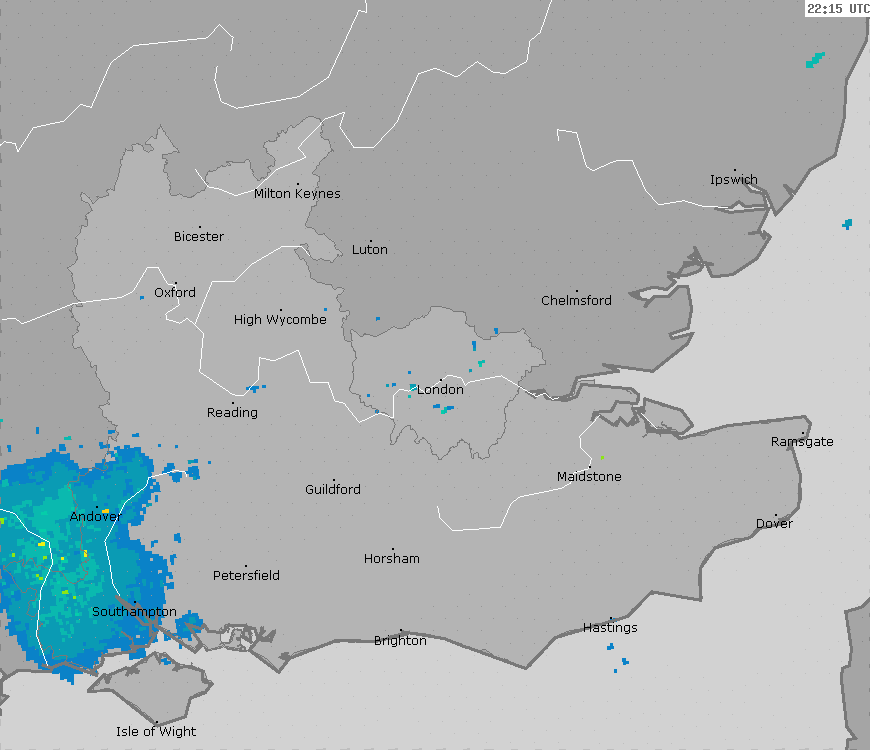Select Reading on the map
The height and width of the screenshot is (750, 870).
[x=232, y=412]
